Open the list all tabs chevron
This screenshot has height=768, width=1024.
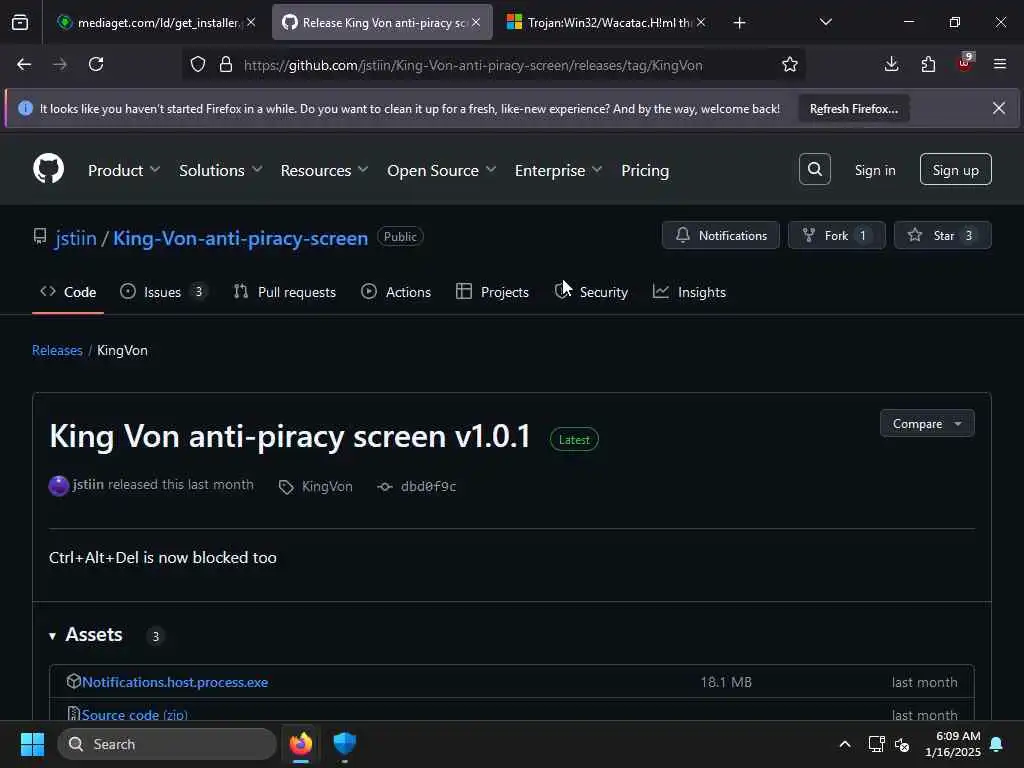(x=825, y=23)
